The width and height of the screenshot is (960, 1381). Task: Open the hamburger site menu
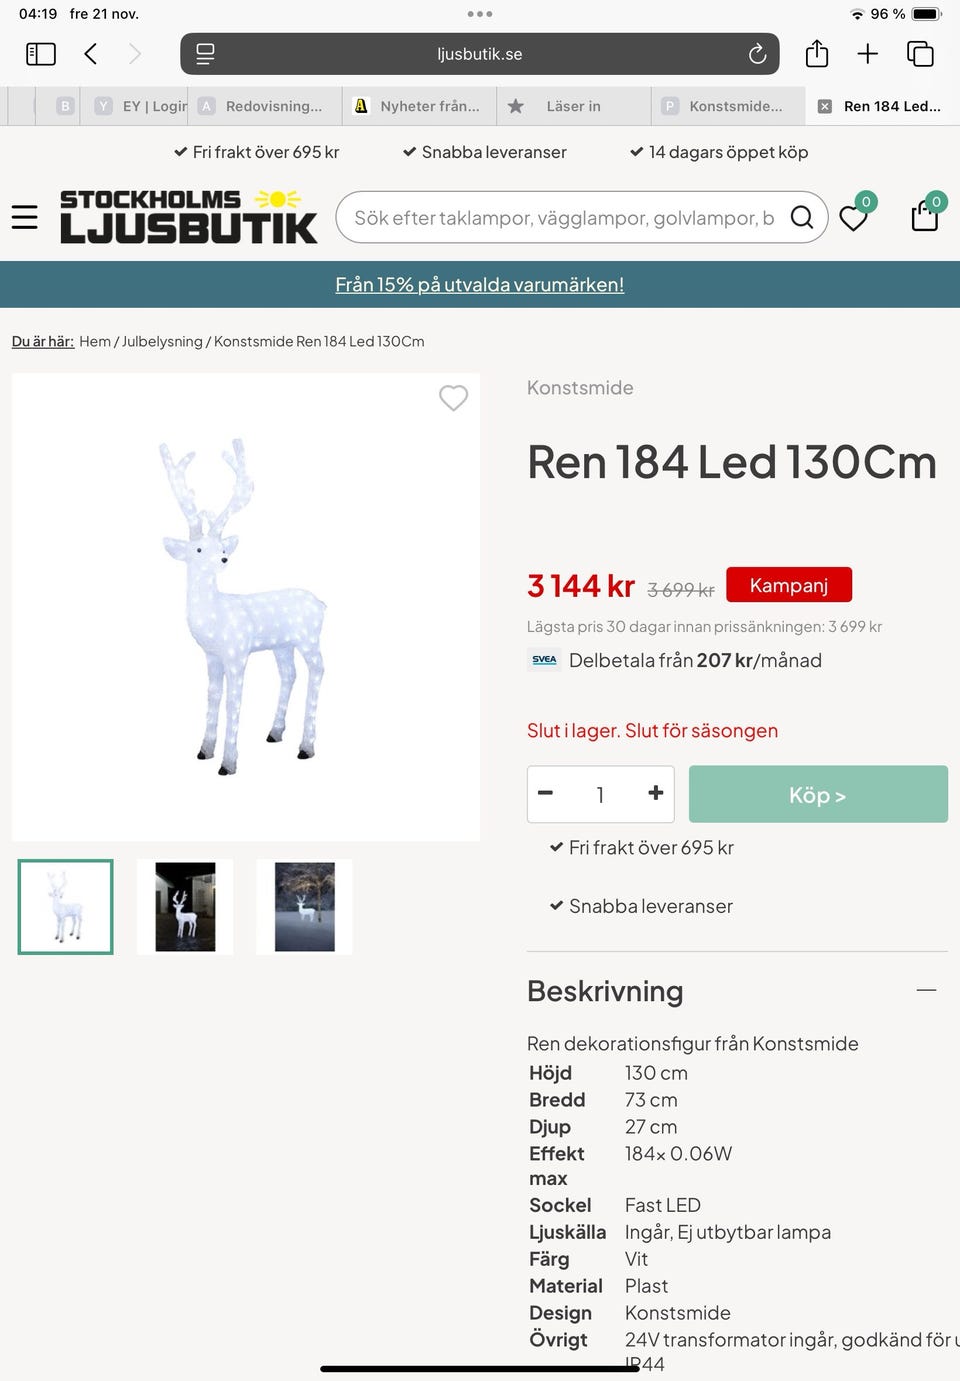[25, 217]
